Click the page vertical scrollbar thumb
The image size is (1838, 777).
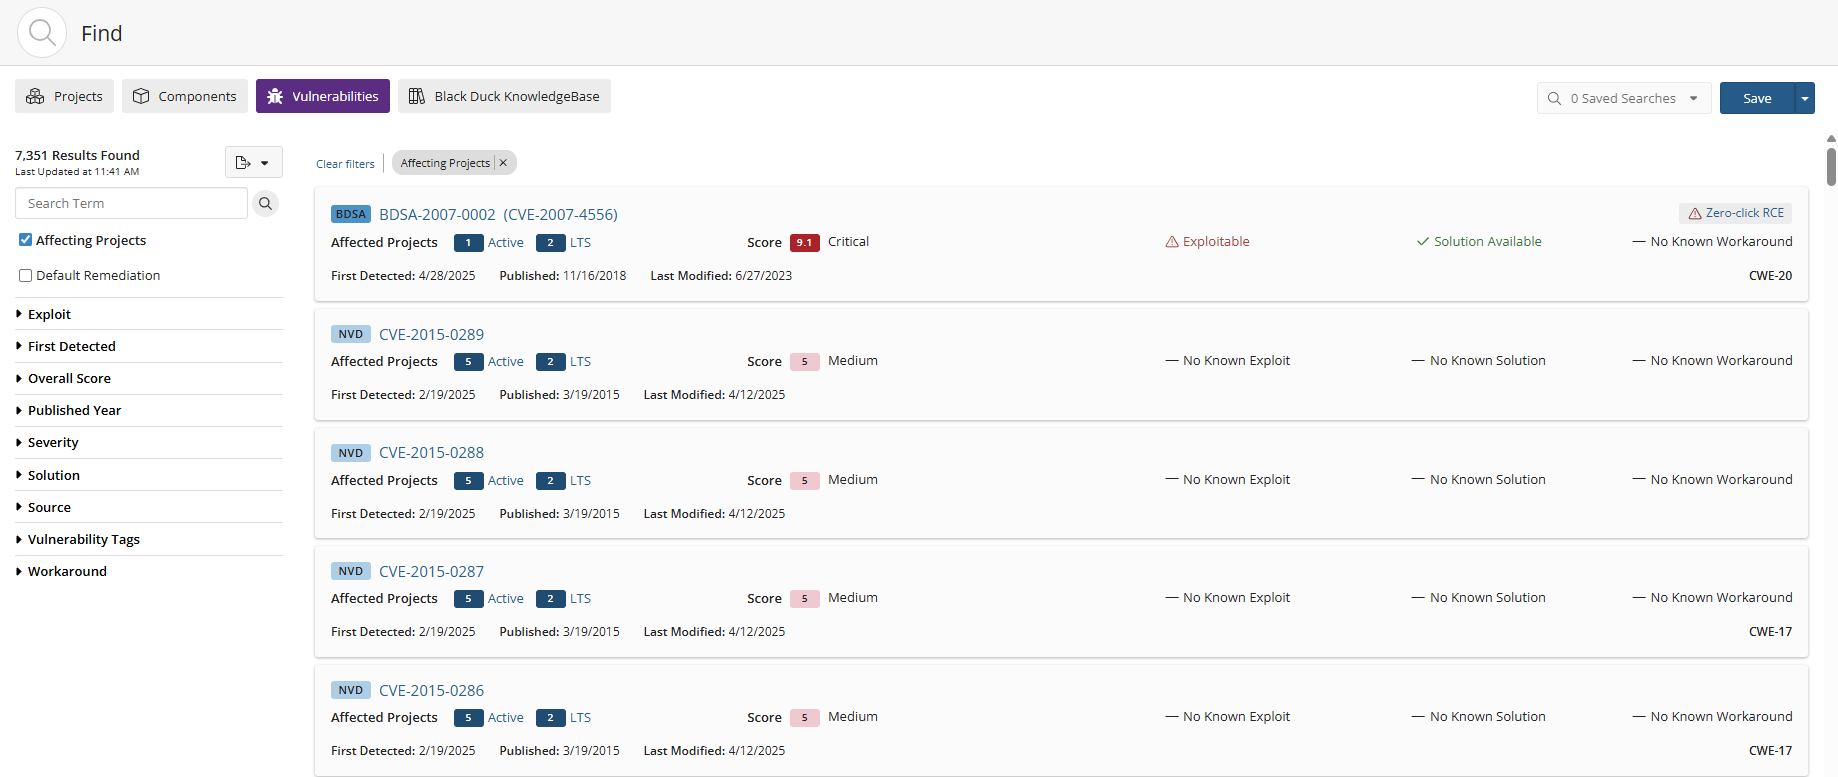click(1831, 166)
